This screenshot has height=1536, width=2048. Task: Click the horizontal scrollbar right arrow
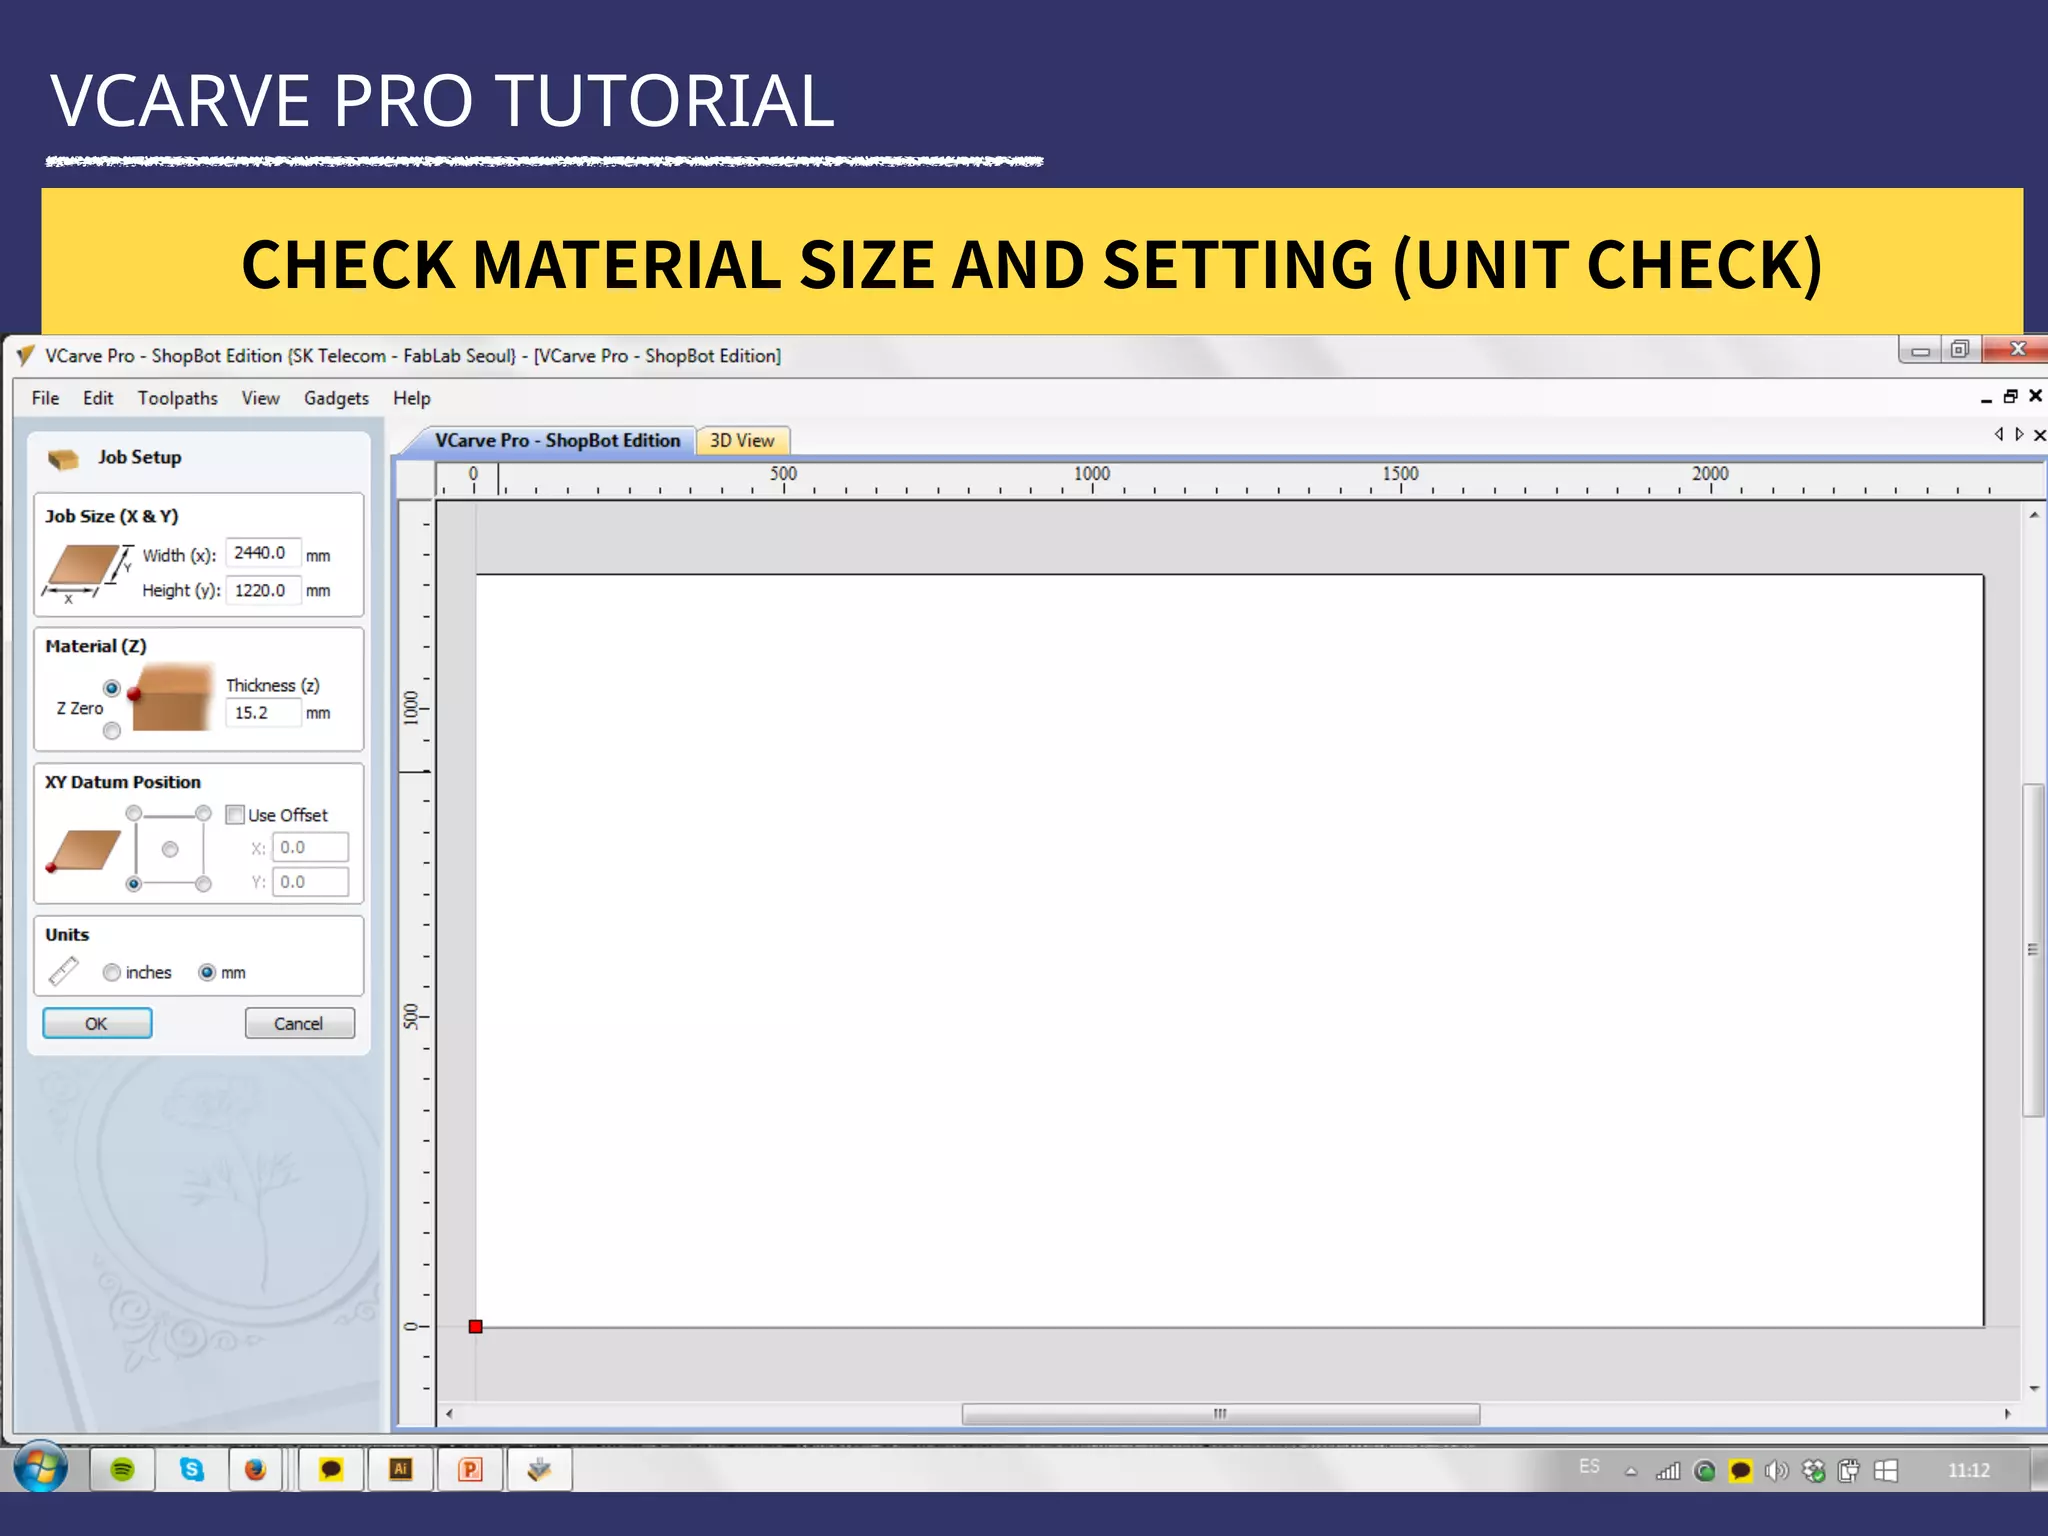2007,1414
